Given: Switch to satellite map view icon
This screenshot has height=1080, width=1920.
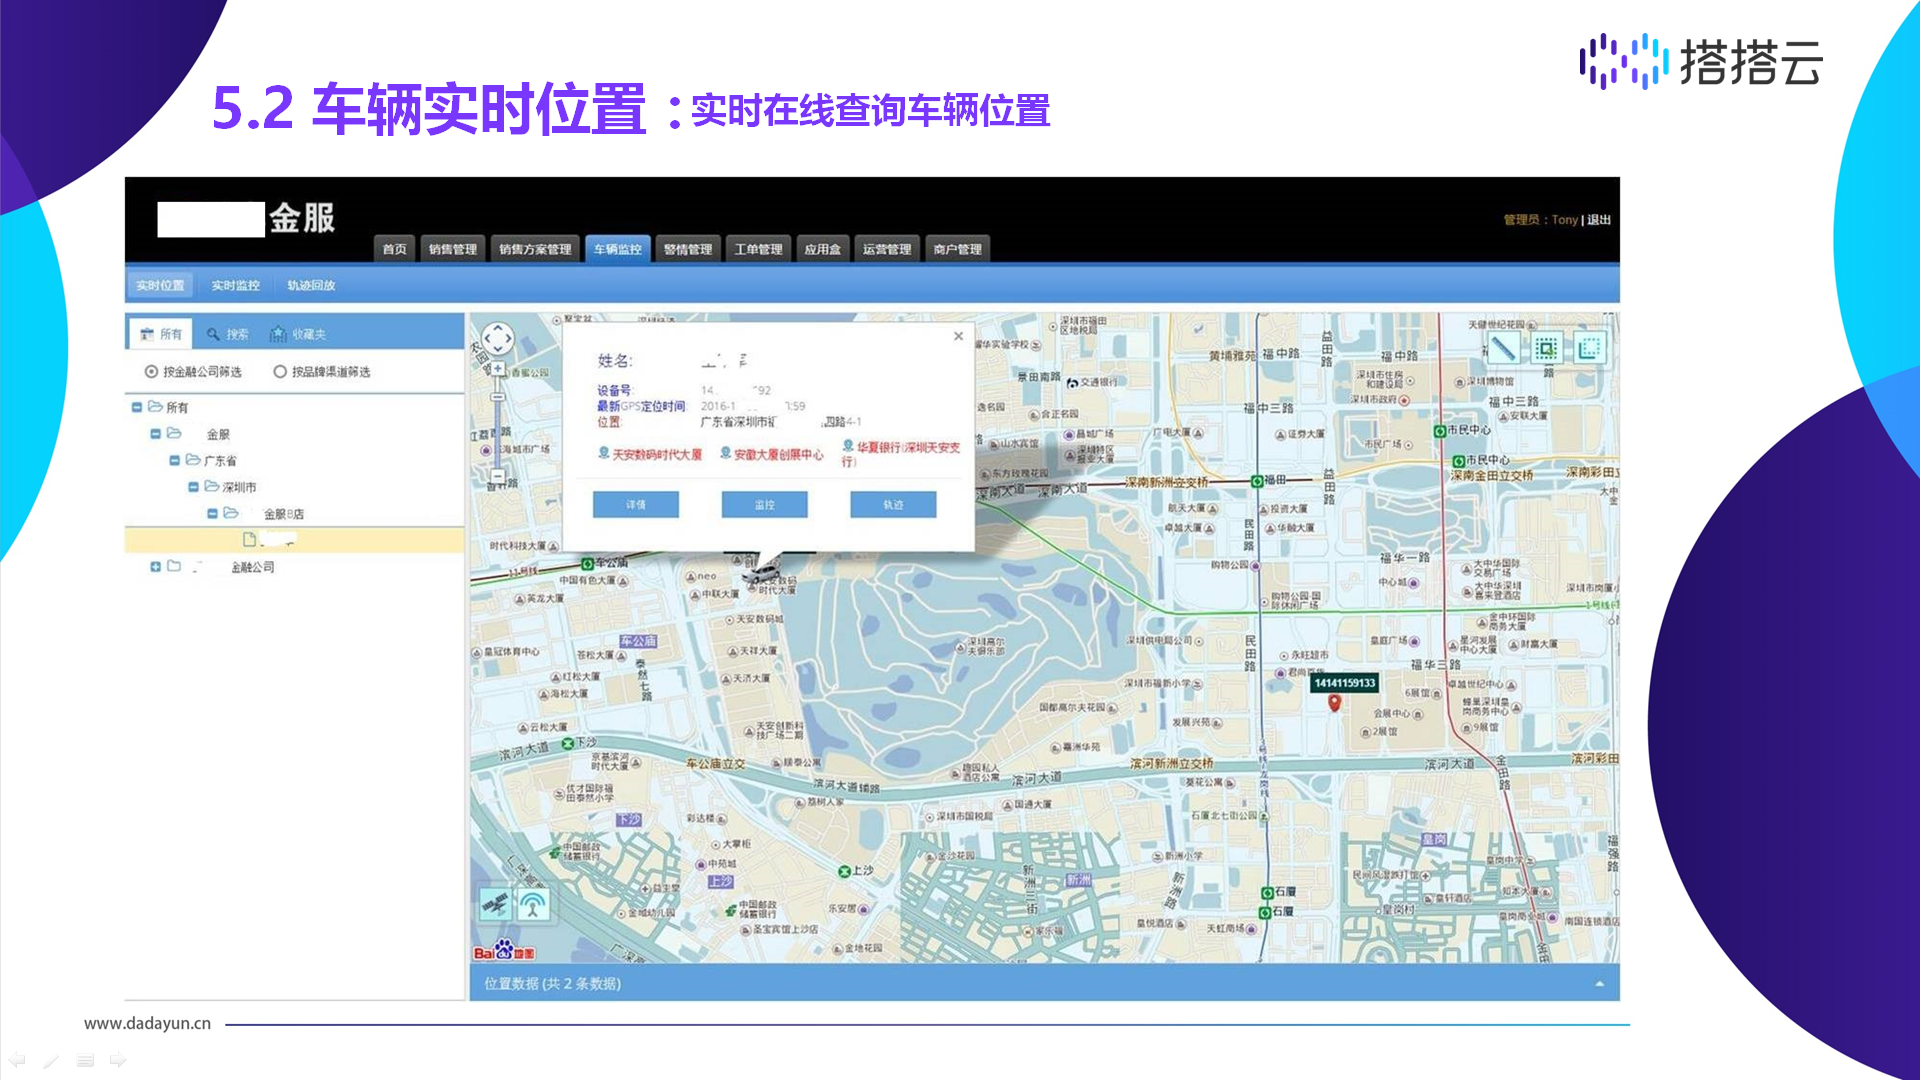Looking at the screenshot, I should click(x=494, y=904).
